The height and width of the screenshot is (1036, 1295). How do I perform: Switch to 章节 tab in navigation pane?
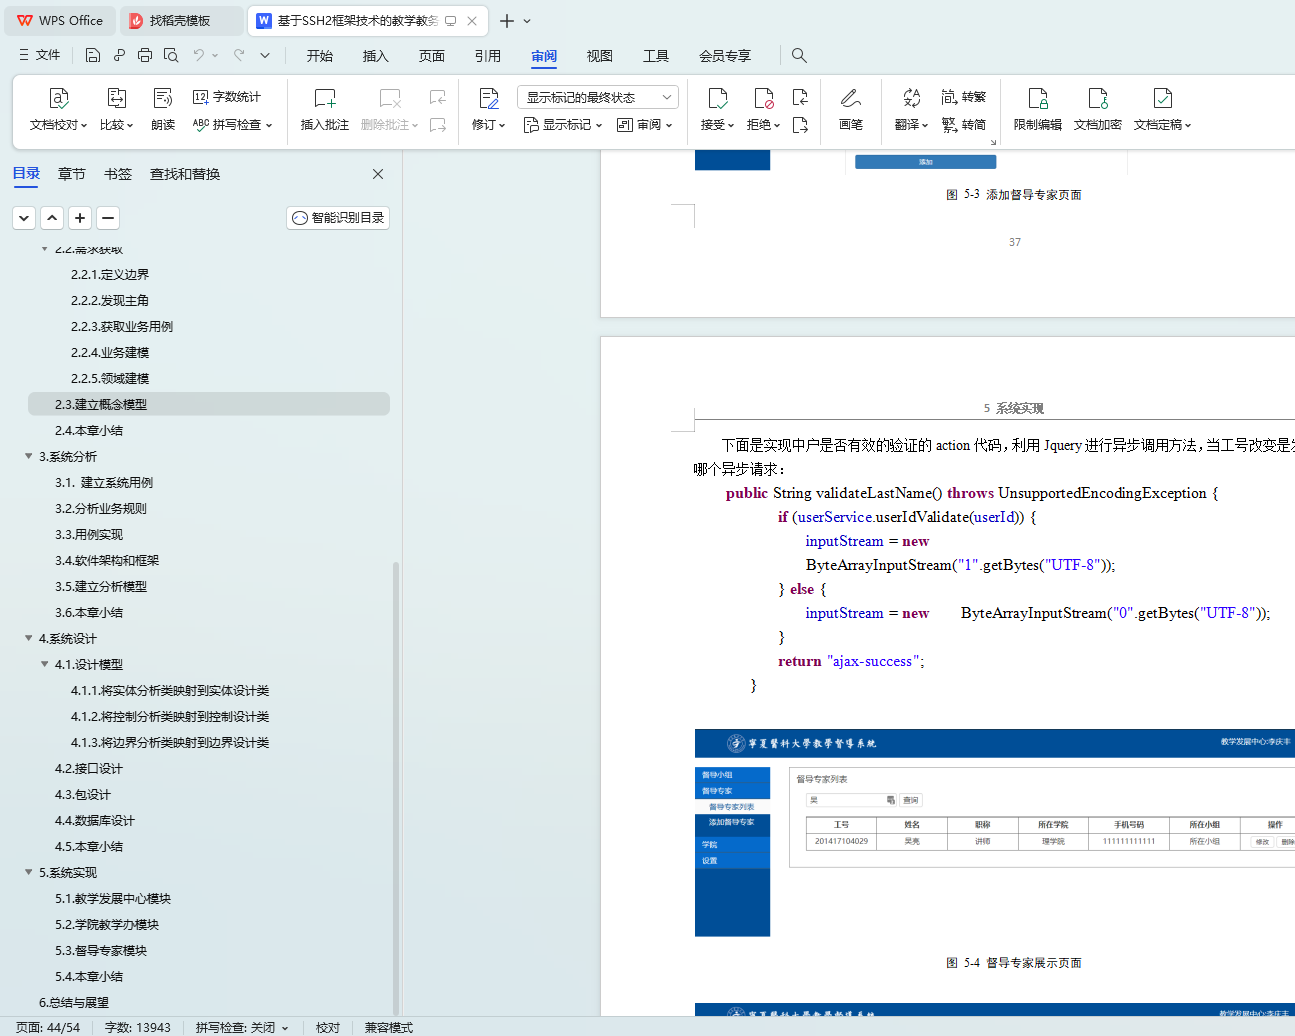coord(72,174)
